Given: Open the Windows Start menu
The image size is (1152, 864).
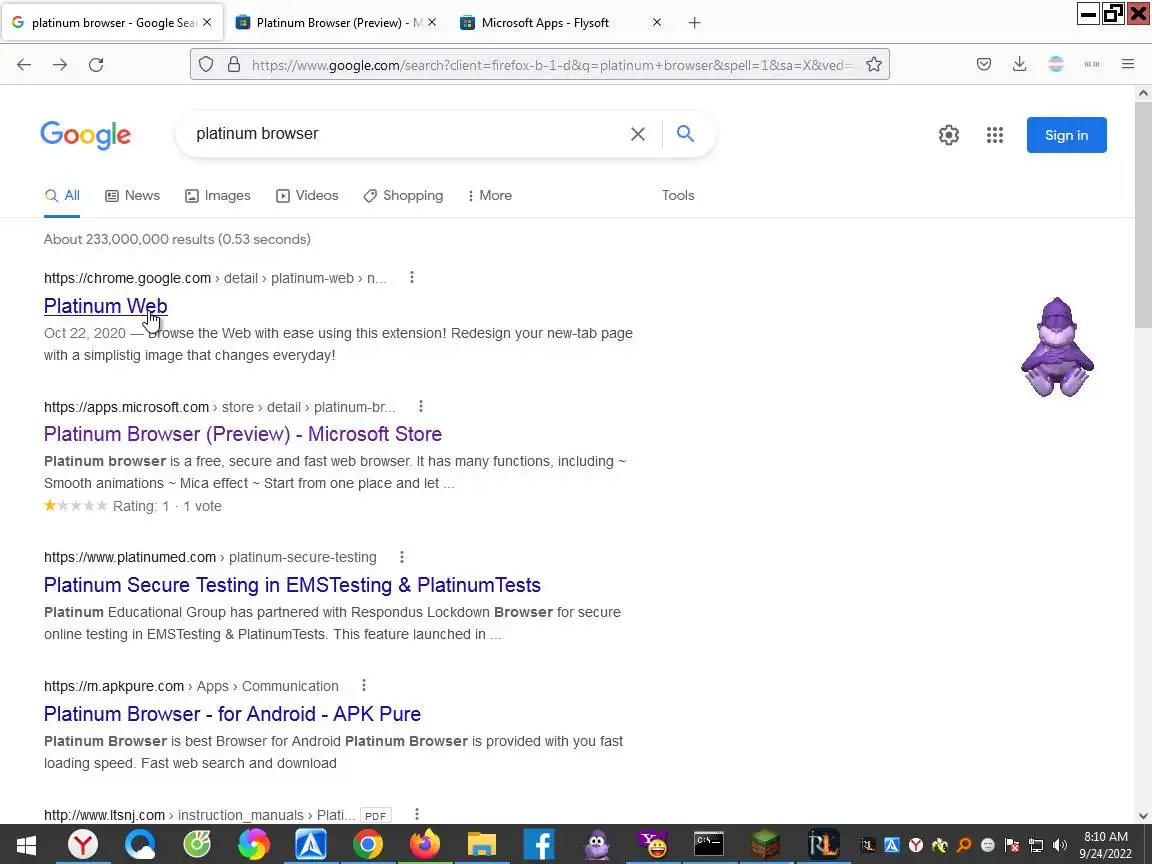Looking at the screenshot, I should (26, 845).
